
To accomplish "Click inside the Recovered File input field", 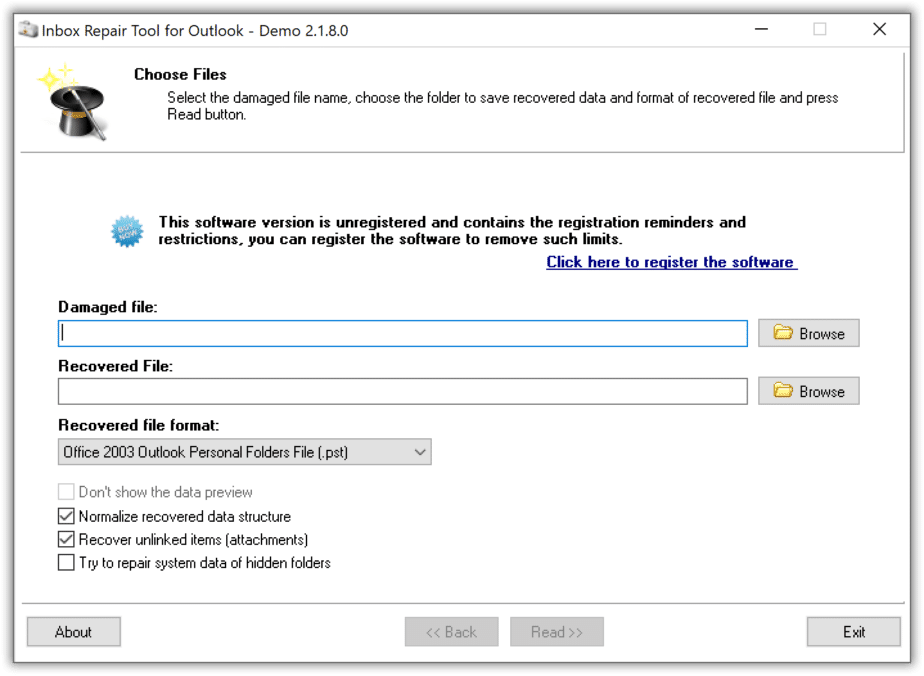I will [x=400, y=390].
